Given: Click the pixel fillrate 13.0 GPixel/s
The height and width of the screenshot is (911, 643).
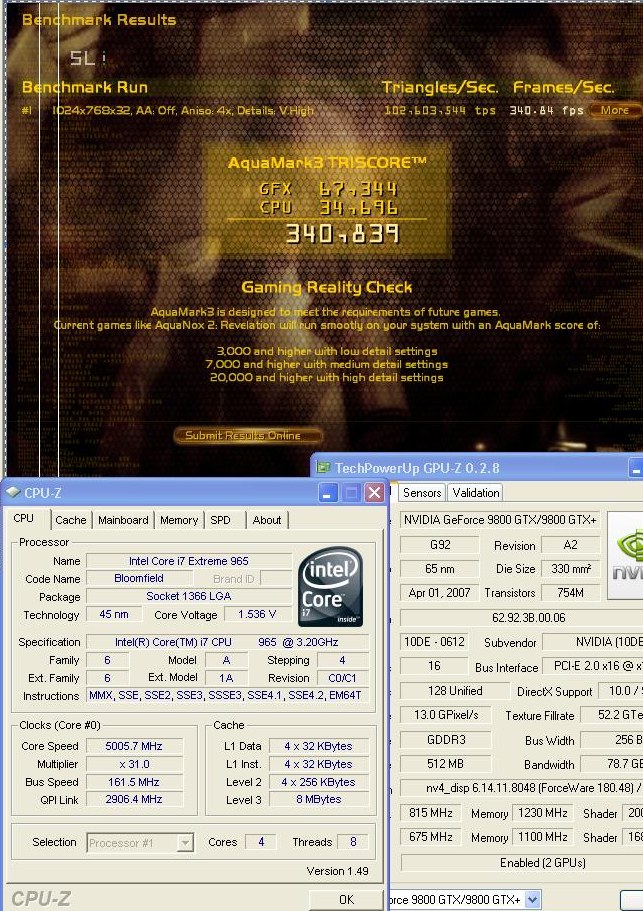Looking at the screenshot, I should pyautogui.click(x=446, y=715).
